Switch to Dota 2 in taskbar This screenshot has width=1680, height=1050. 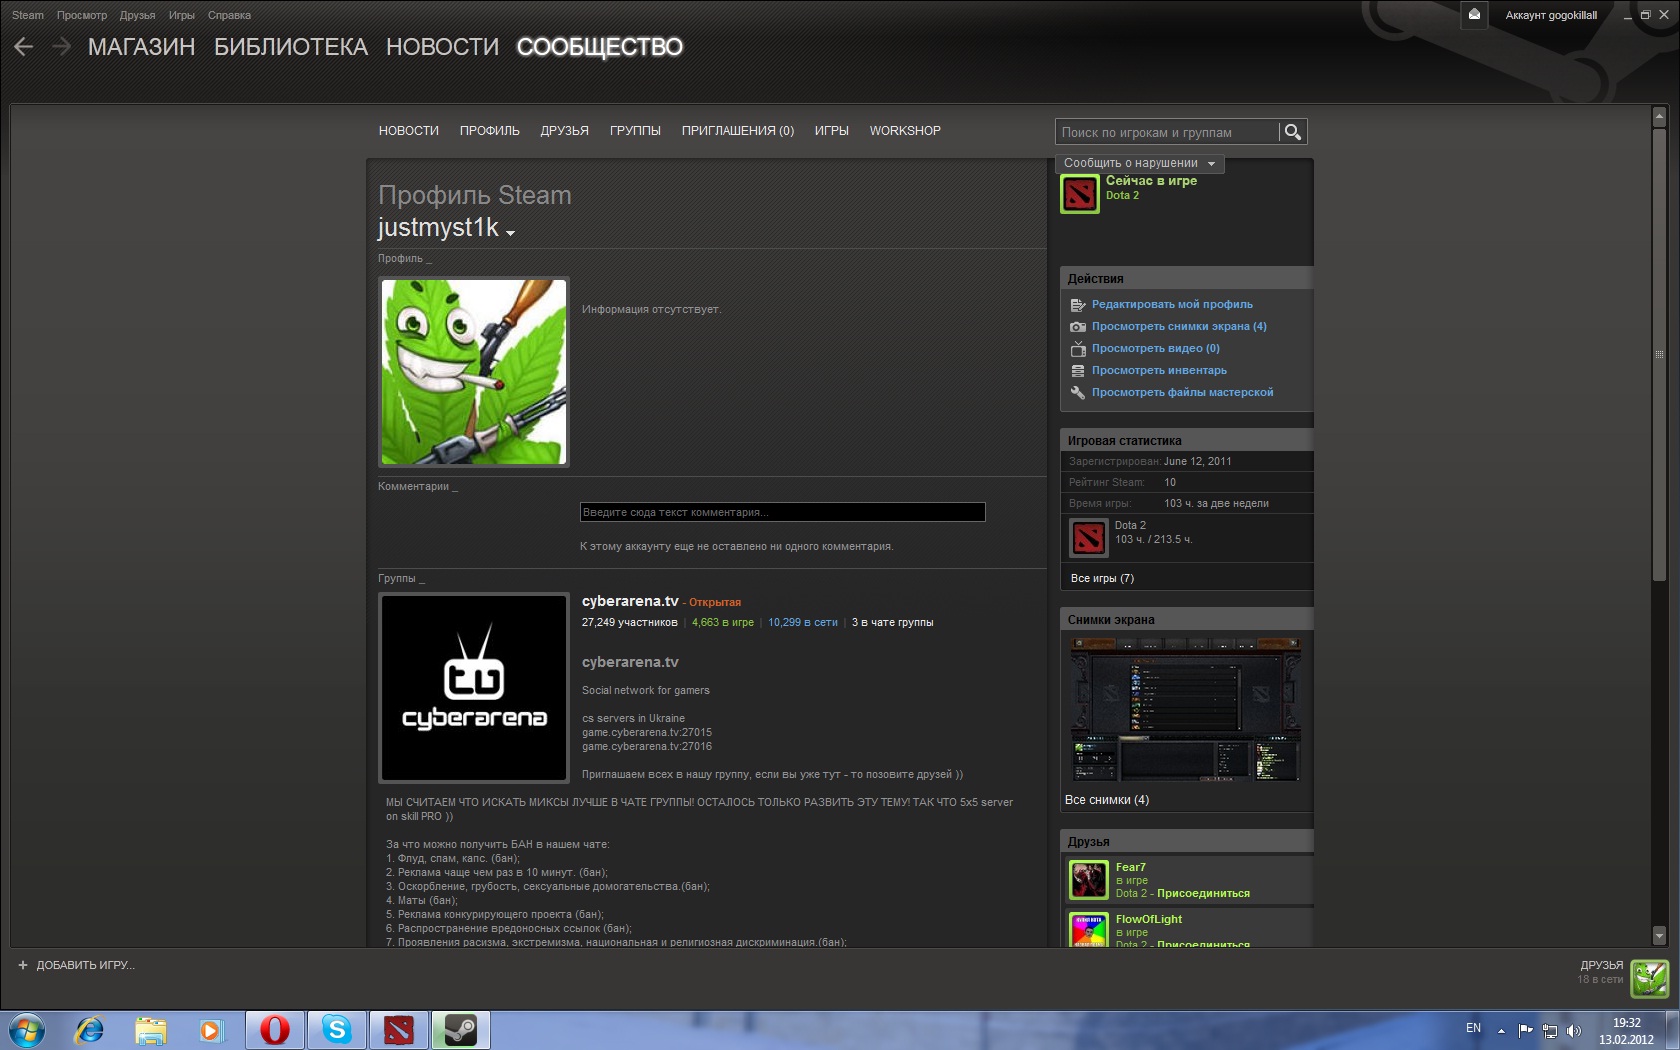pyautogui.click(x=399, y=1029)
